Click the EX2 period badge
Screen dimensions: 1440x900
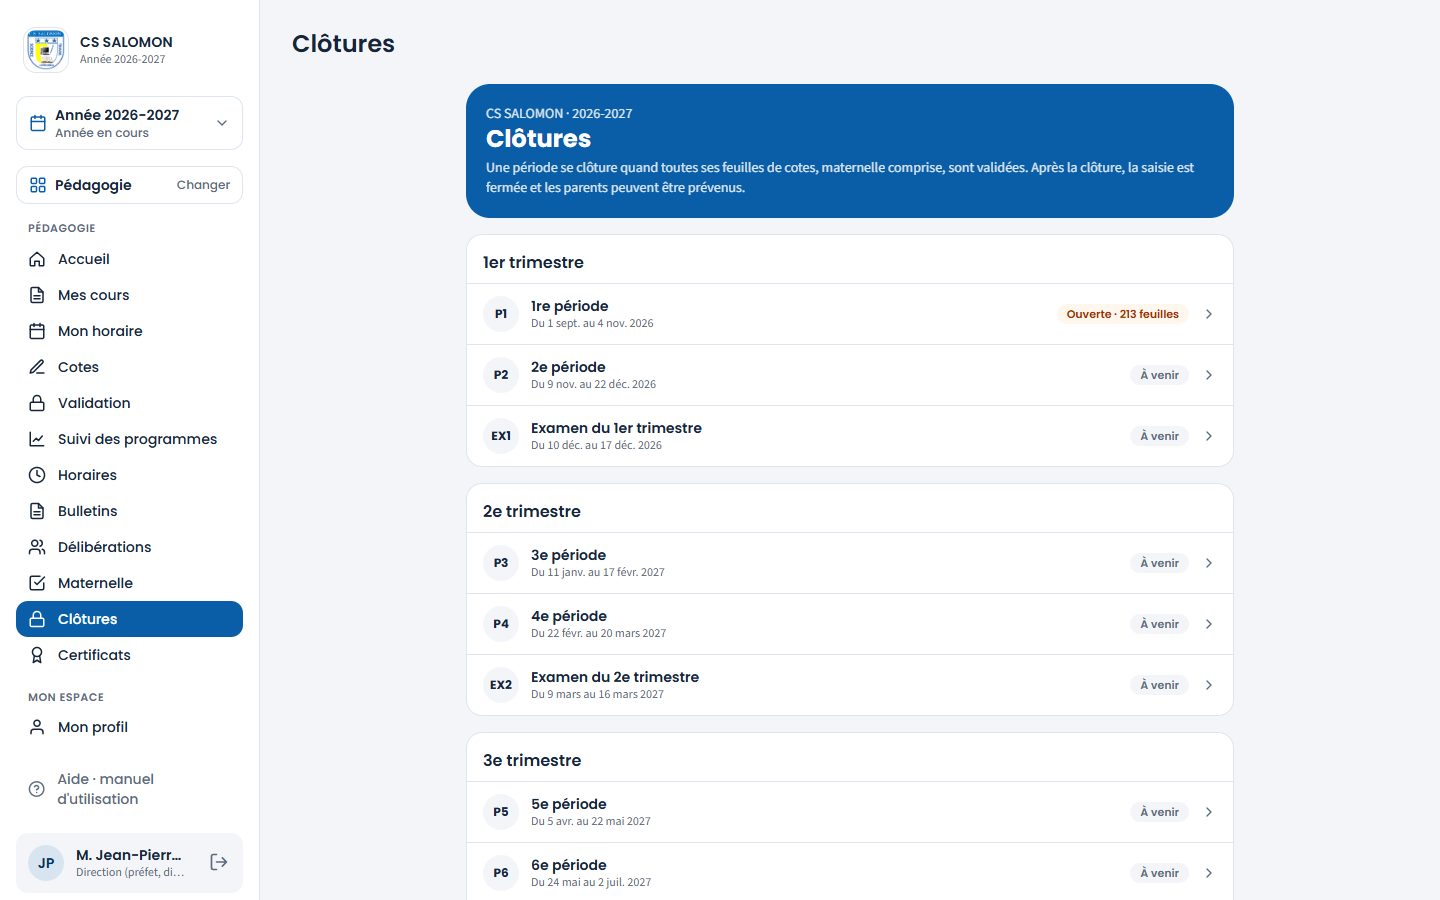point(501,685)
